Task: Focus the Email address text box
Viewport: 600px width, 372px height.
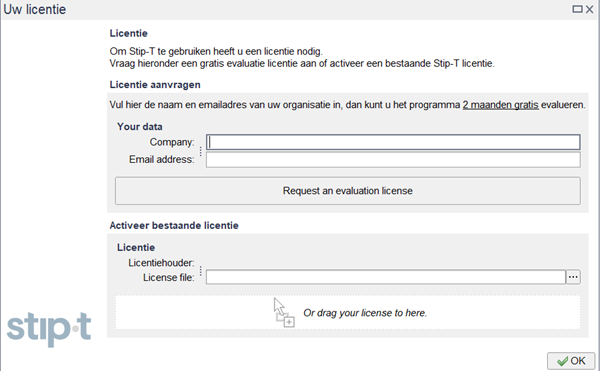Action: point(393,160)
